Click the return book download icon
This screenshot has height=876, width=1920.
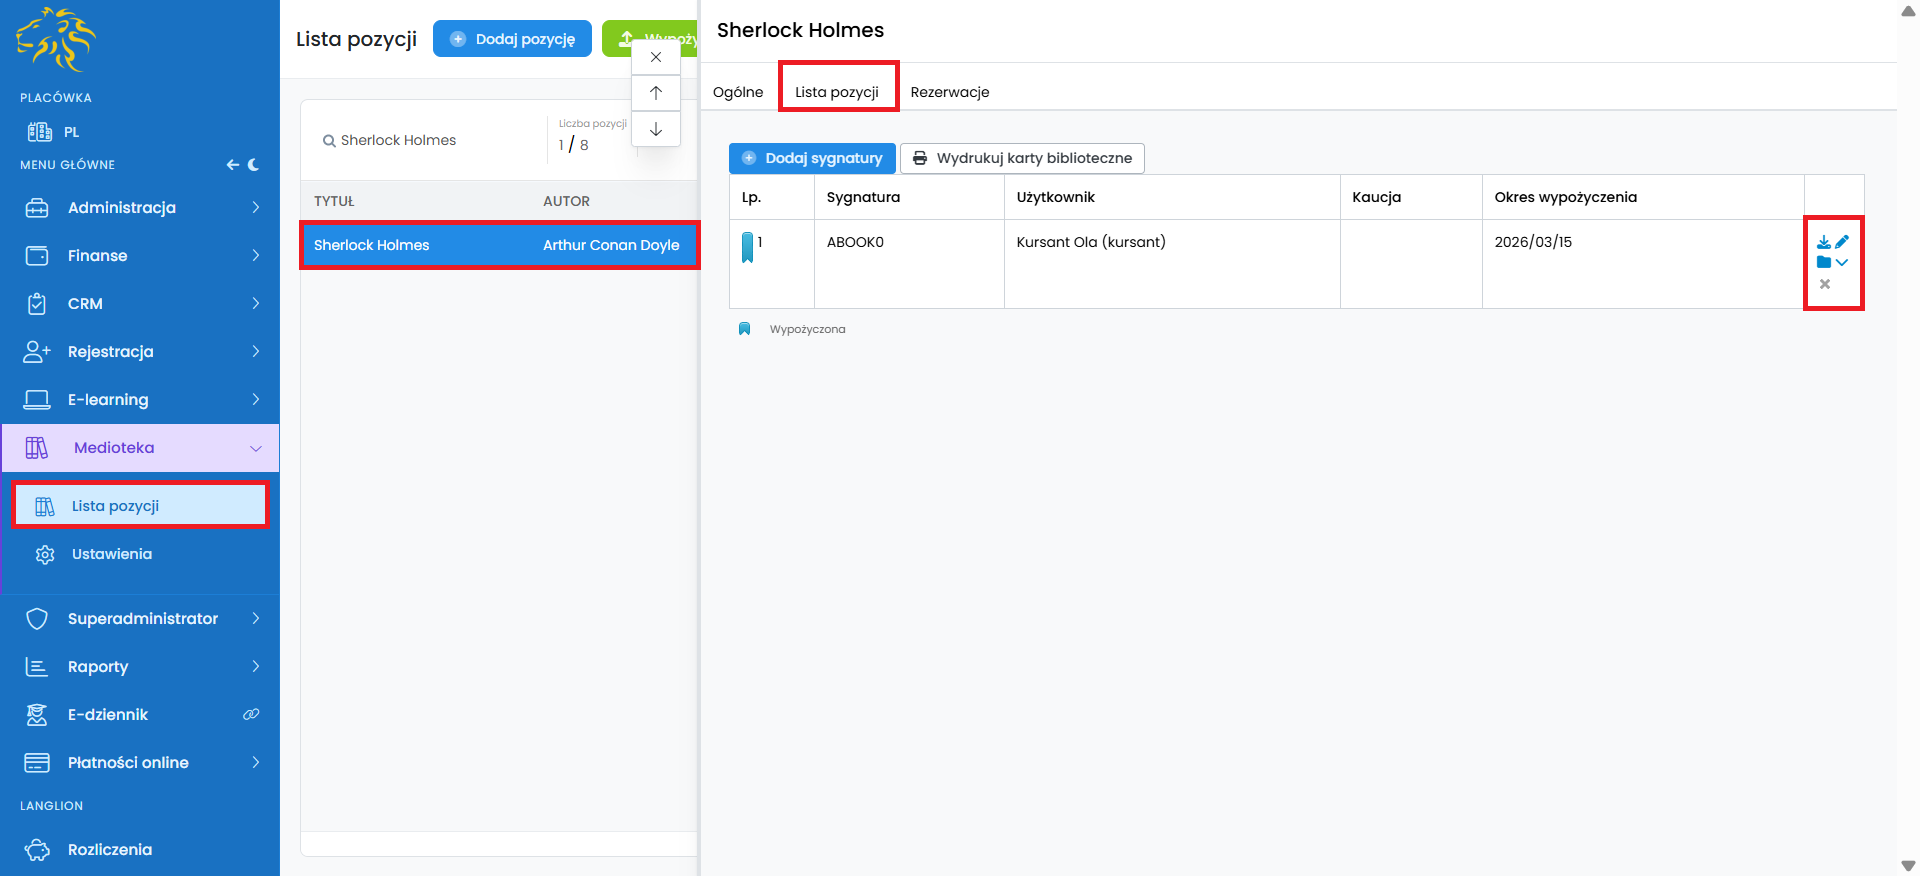[x=1824, y=242]
